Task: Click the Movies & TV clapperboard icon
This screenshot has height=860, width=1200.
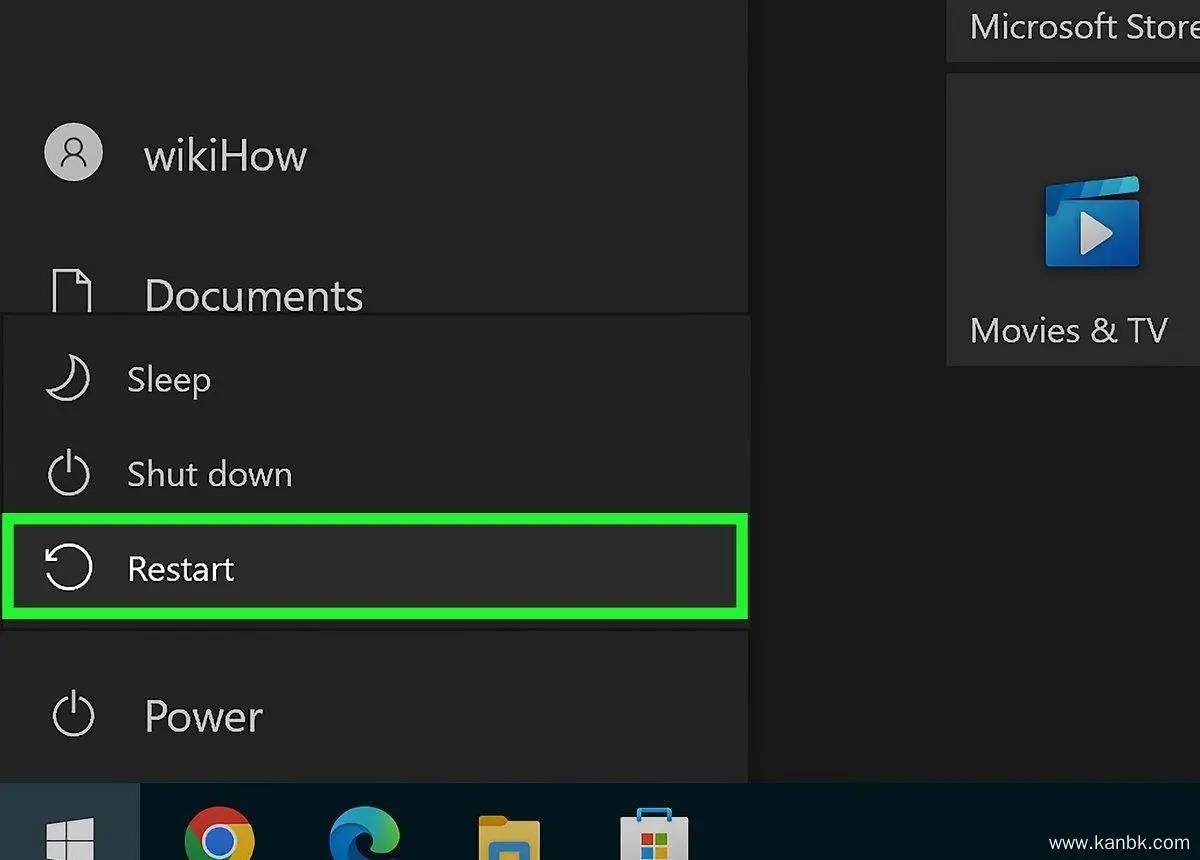Action: pyautogui.click(x=1091, y=223)
